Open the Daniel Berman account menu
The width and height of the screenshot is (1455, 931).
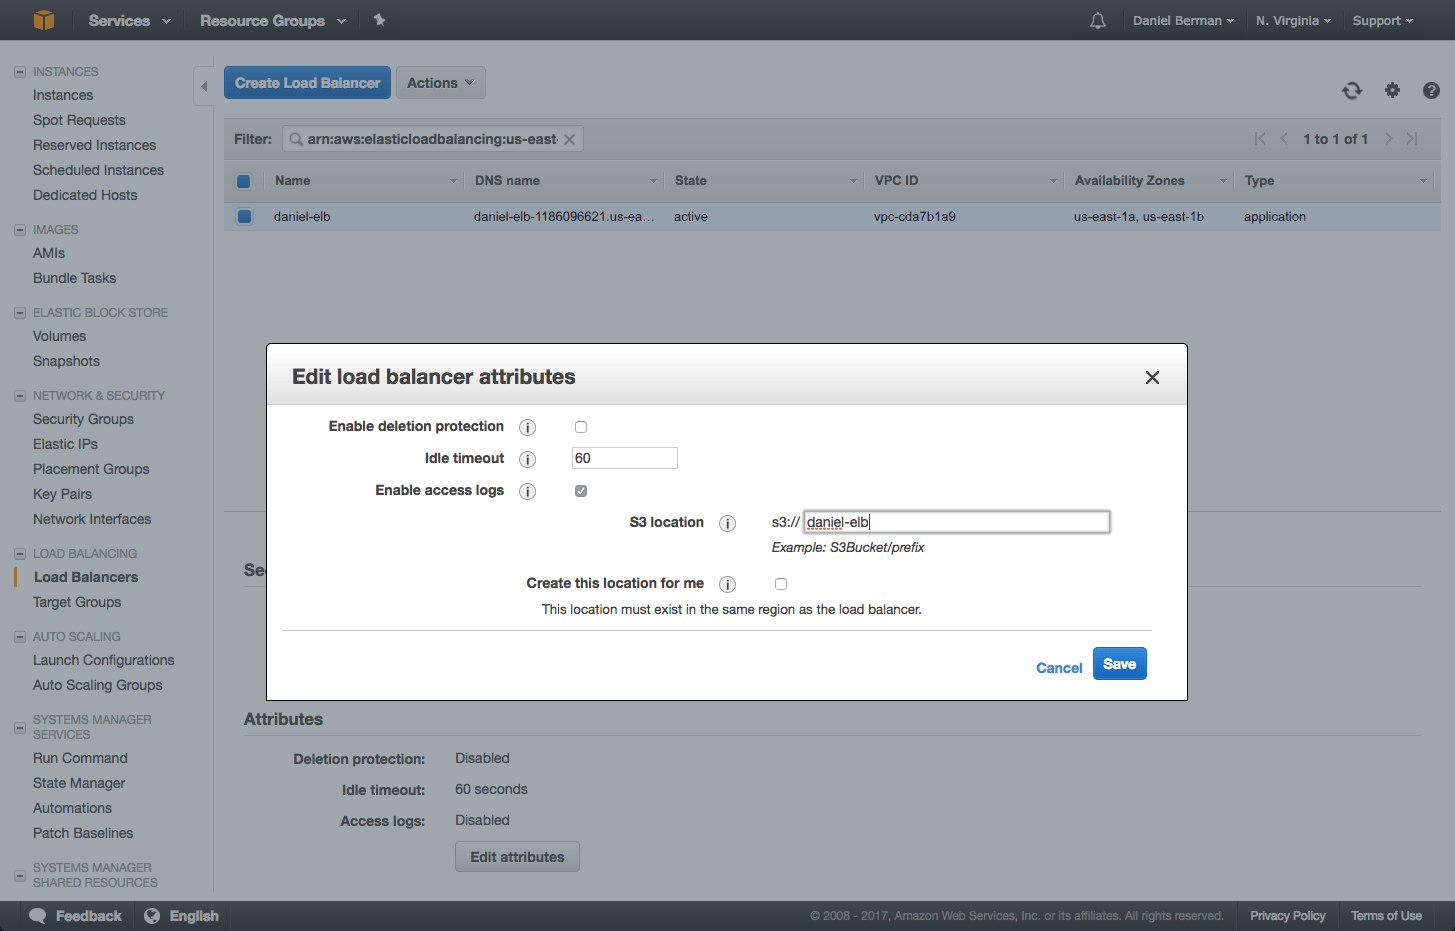coord(1182,20)
